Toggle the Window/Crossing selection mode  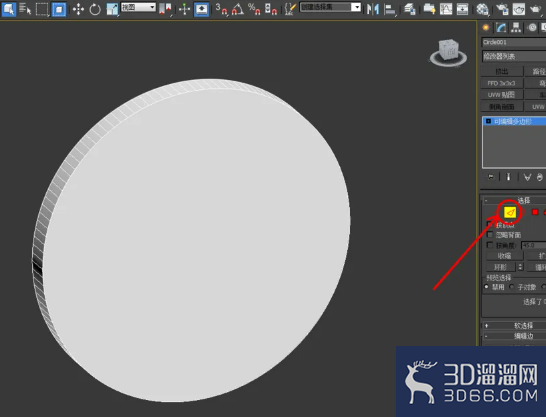point(58,9)
